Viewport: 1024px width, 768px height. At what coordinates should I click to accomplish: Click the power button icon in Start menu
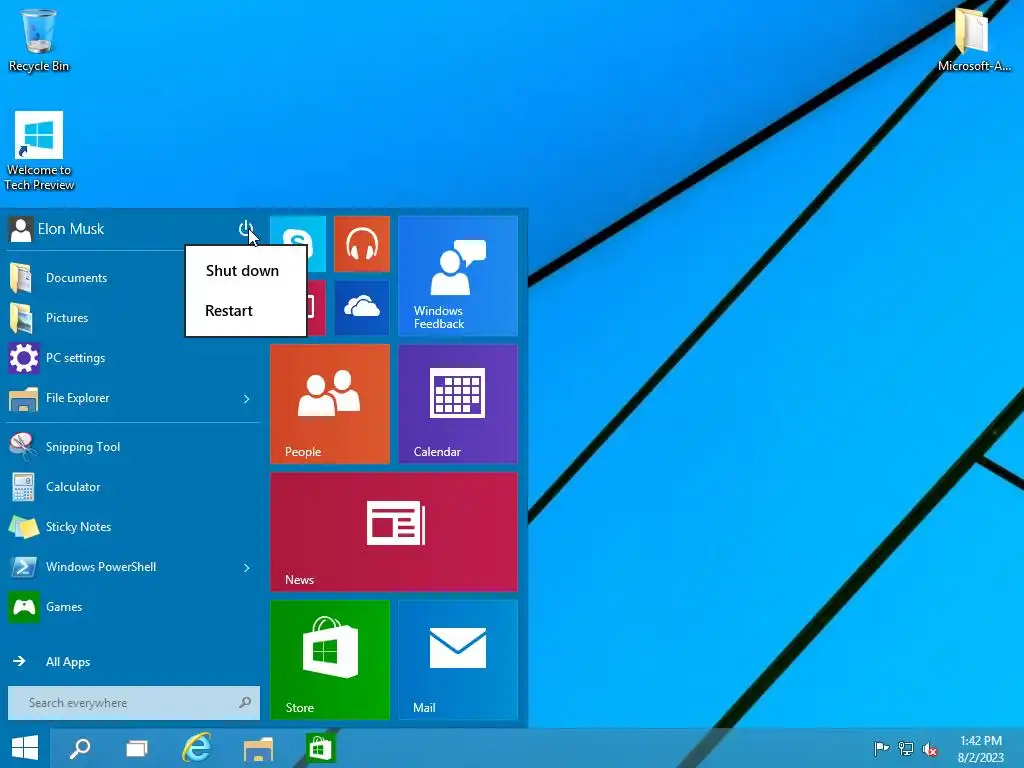click(246, 229)
